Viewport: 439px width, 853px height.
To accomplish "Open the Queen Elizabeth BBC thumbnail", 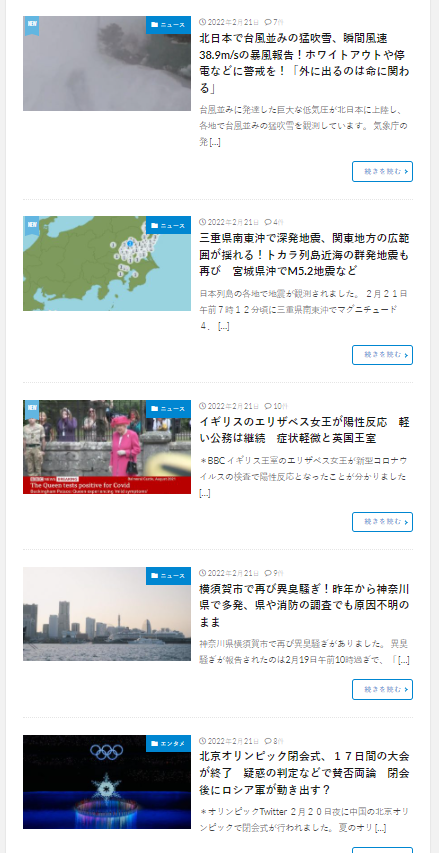I will coord(107,447).
